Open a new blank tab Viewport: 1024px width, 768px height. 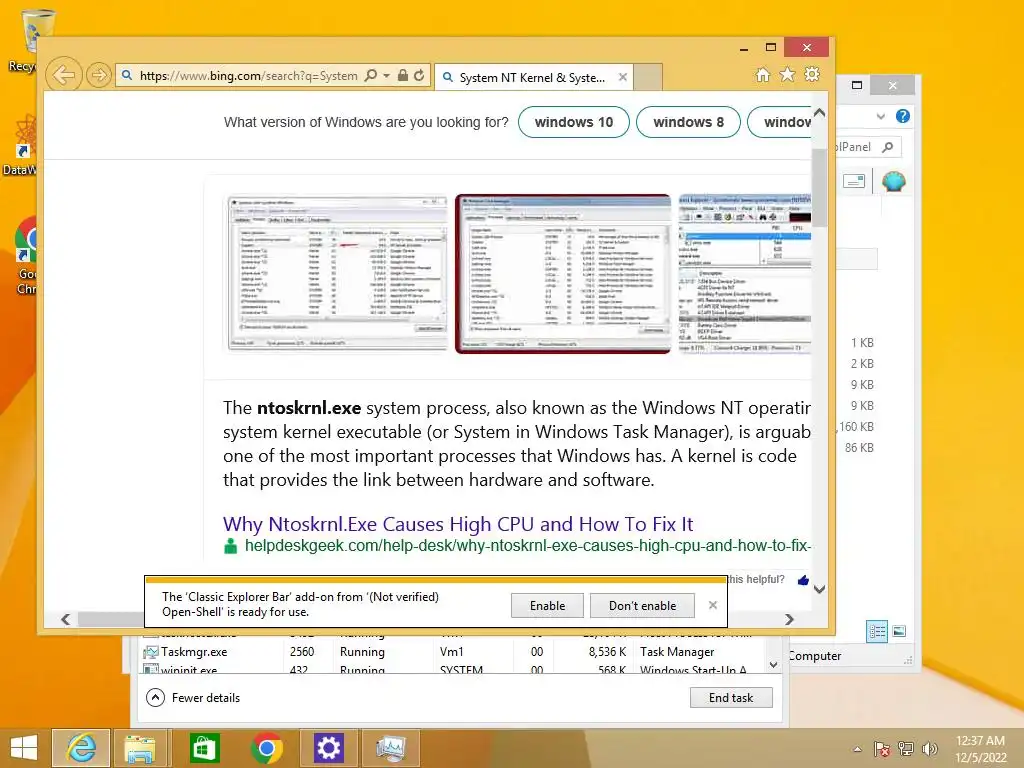648,77
